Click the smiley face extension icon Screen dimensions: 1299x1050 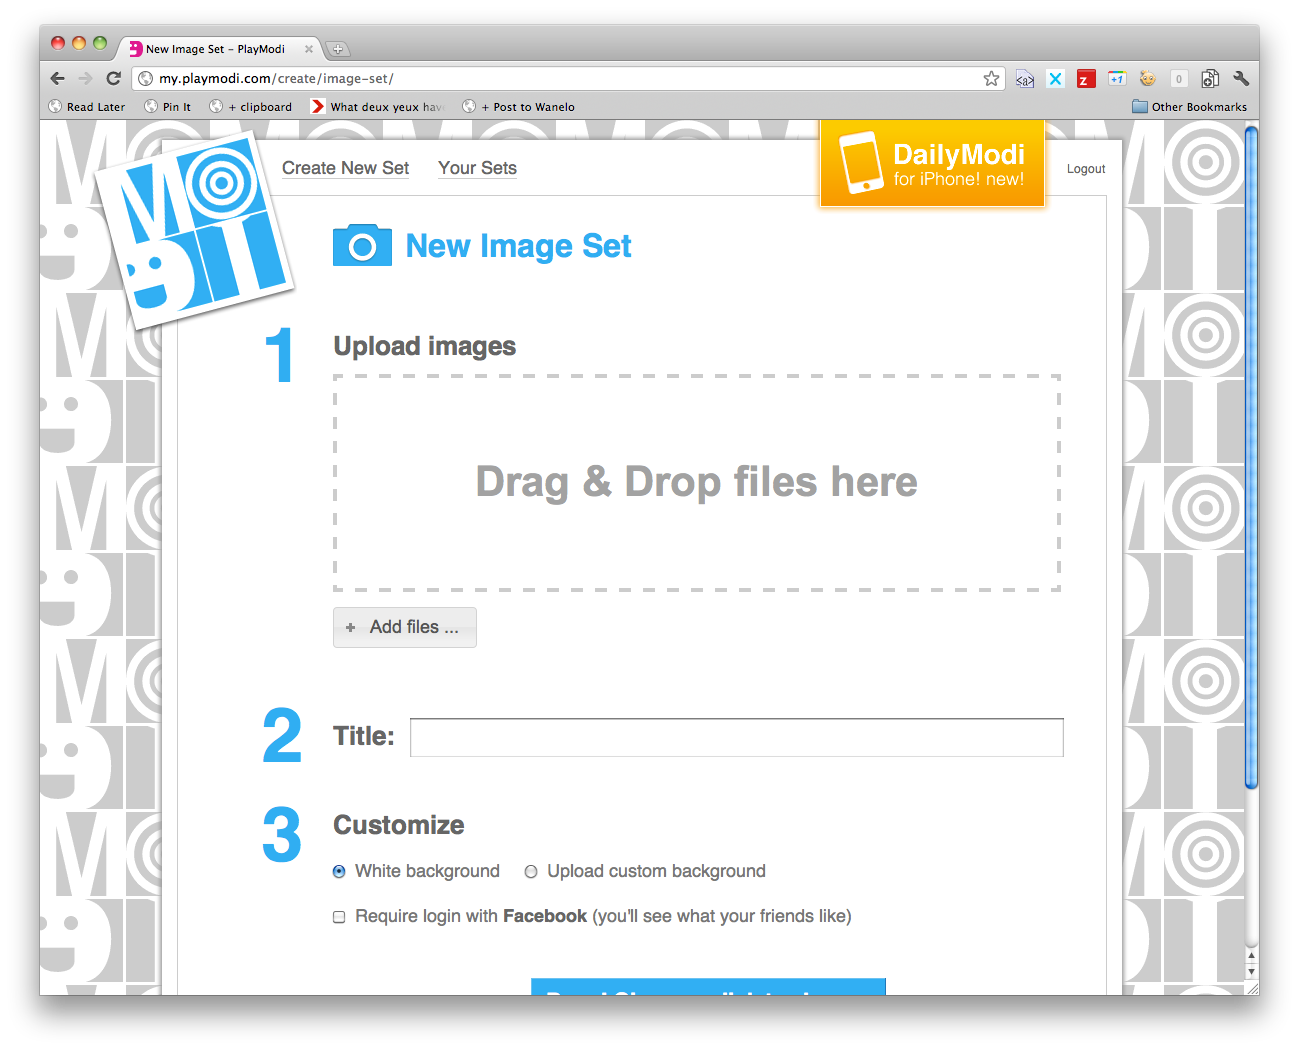tap(1147, 78)
